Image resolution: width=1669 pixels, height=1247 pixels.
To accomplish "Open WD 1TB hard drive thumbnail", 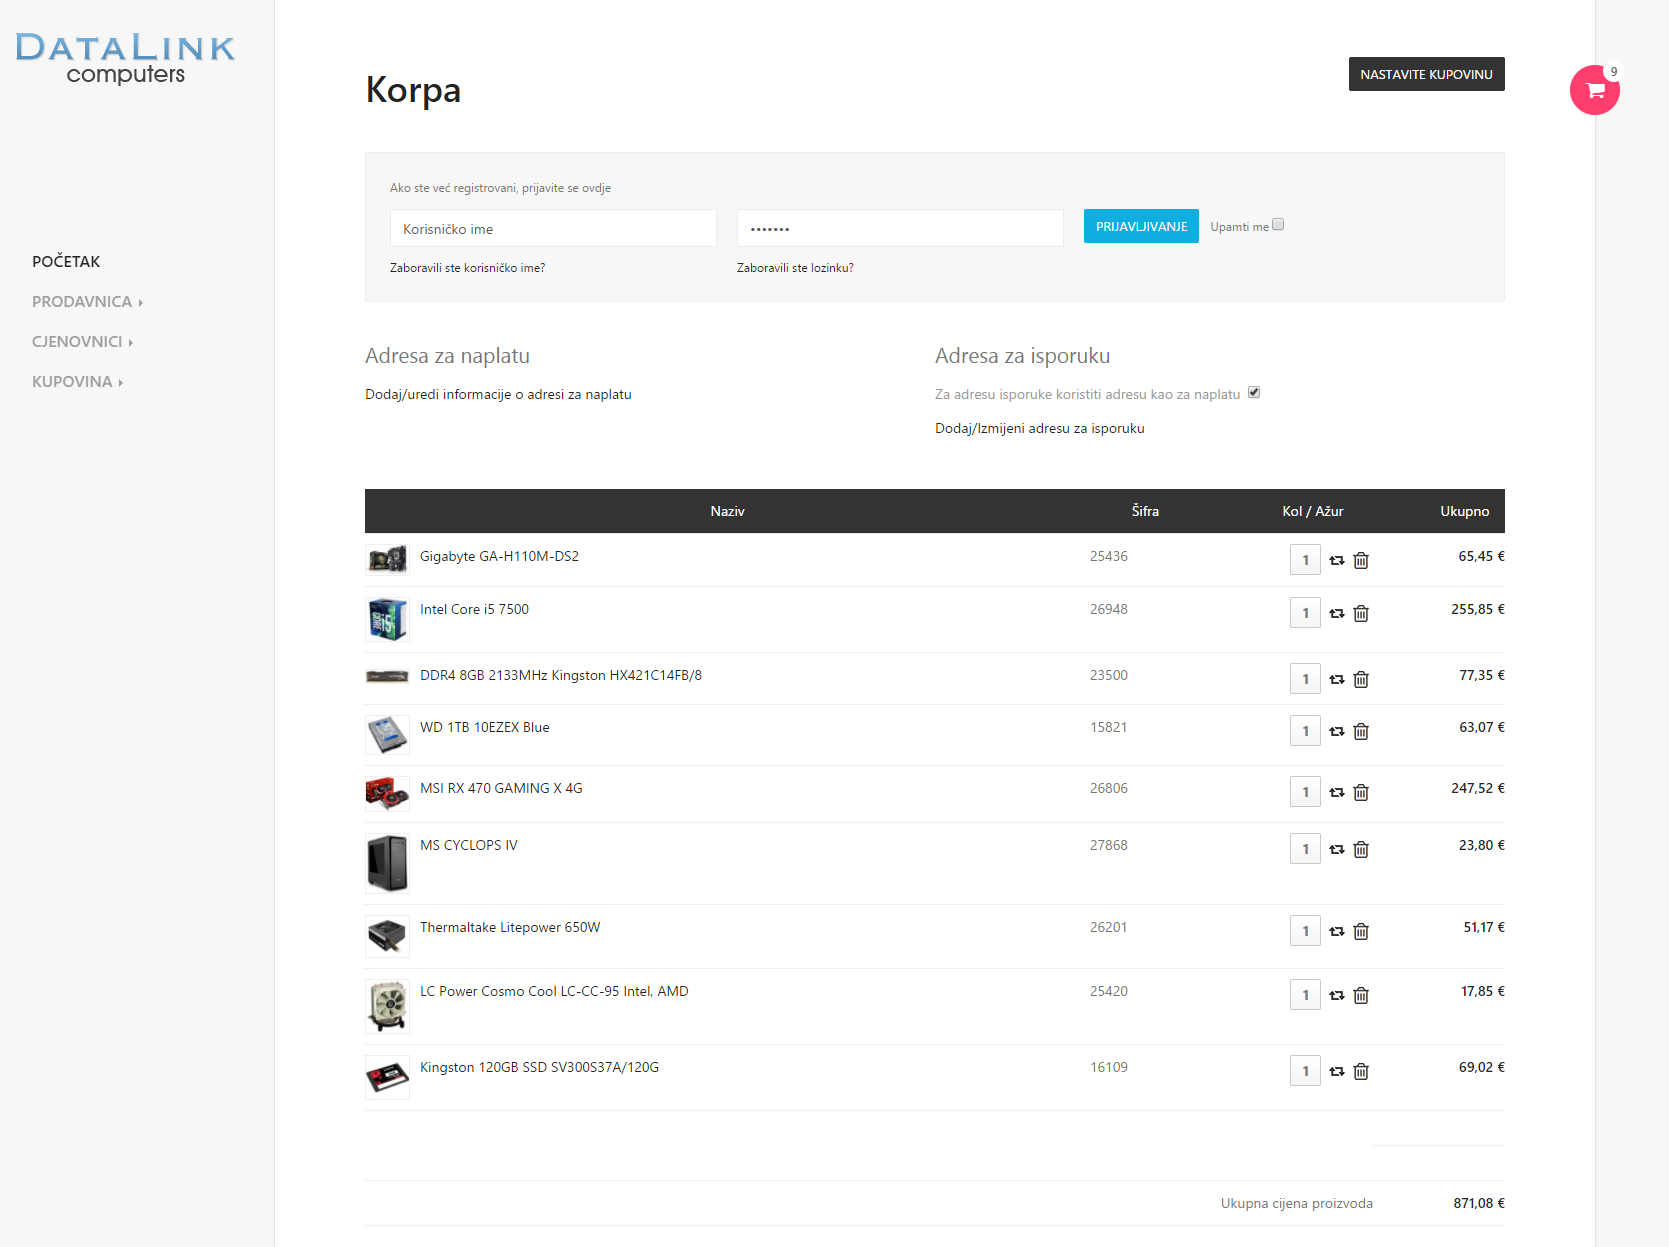I will [x=387, y=735].
